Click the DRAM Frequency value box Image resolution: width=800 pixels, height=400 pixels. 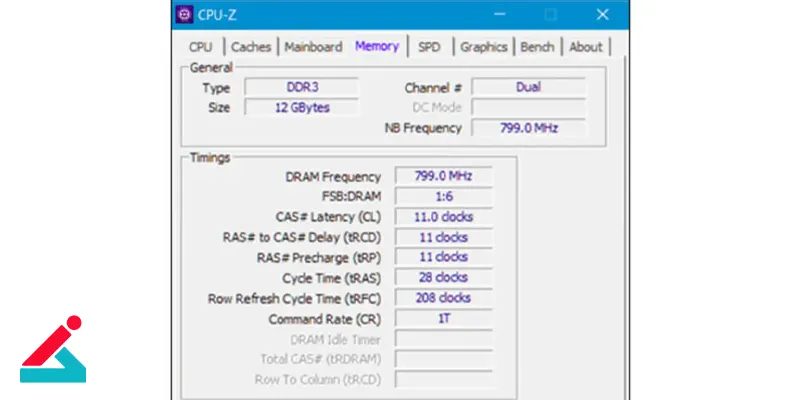click(442, 176)
